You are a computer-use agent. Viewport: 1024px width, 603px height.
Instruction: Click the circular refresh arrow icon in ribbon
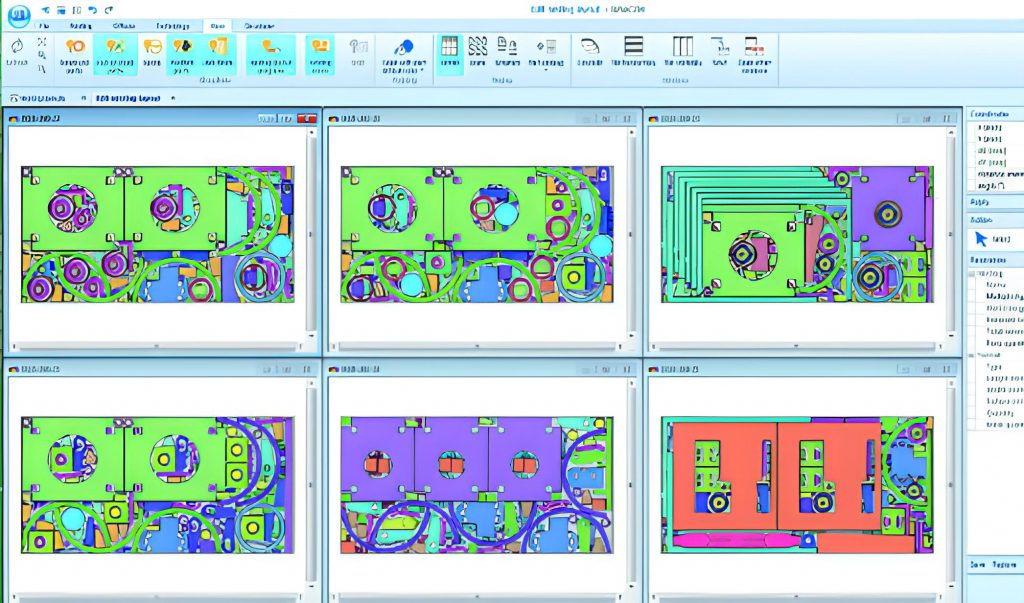point(16,45)
